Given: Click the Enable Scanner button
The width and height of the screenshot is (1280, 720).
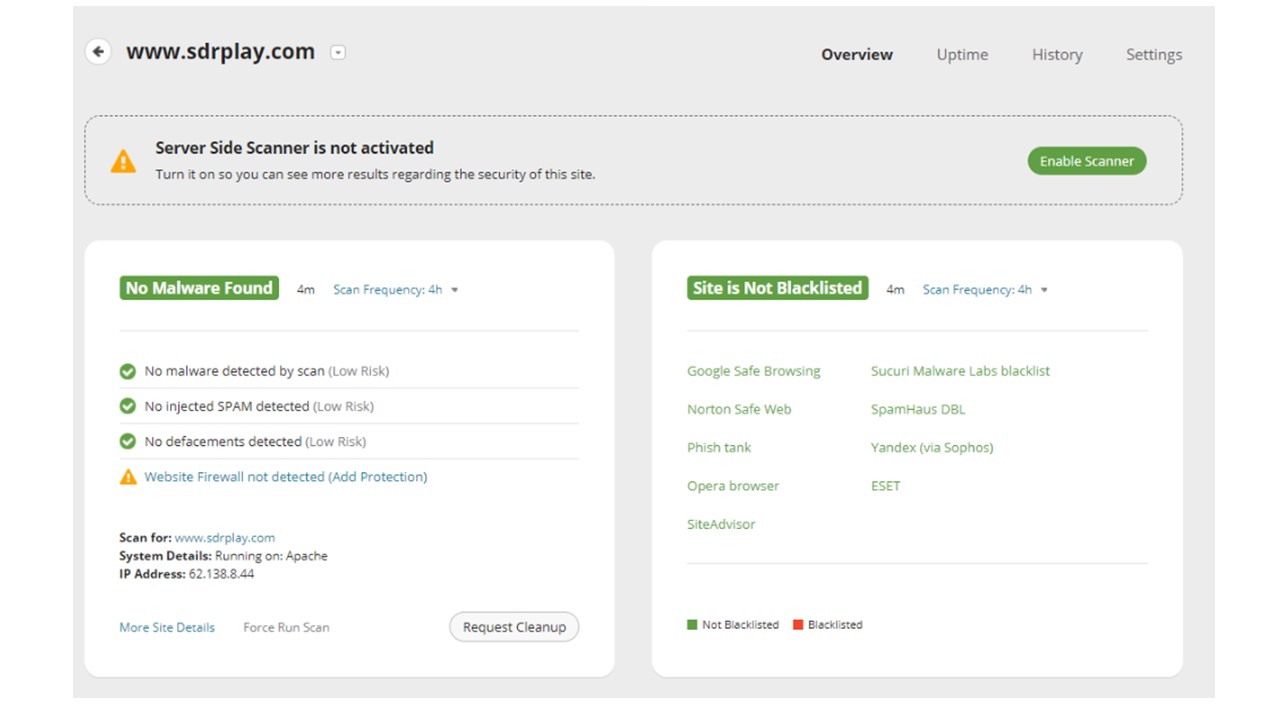Looking at the screenshot, I should point(1087,161).
